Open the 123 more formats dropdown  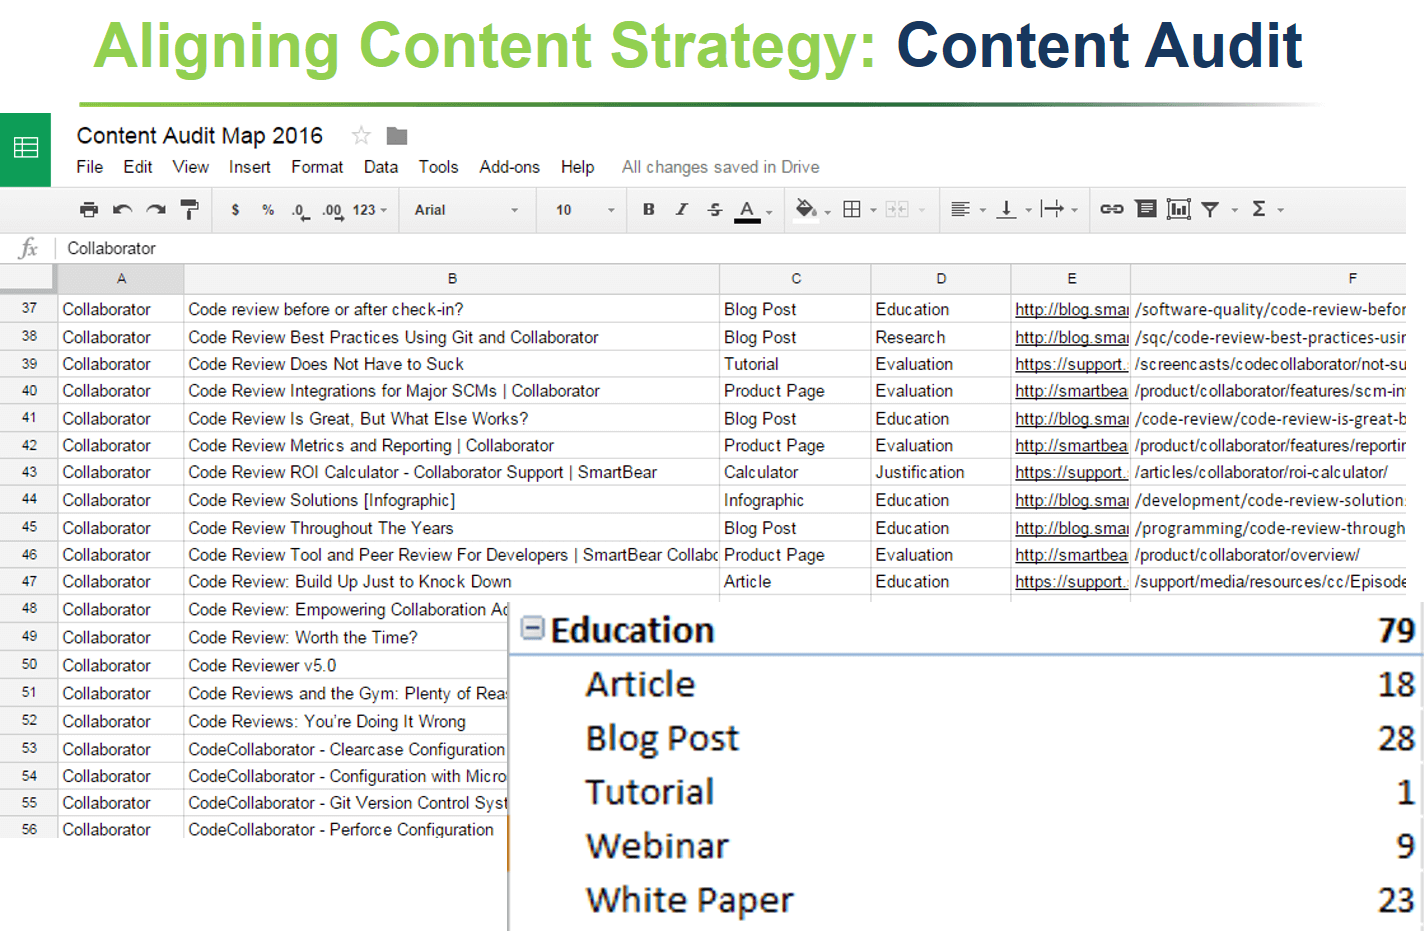pyautogui.click(x=369, y=210)
